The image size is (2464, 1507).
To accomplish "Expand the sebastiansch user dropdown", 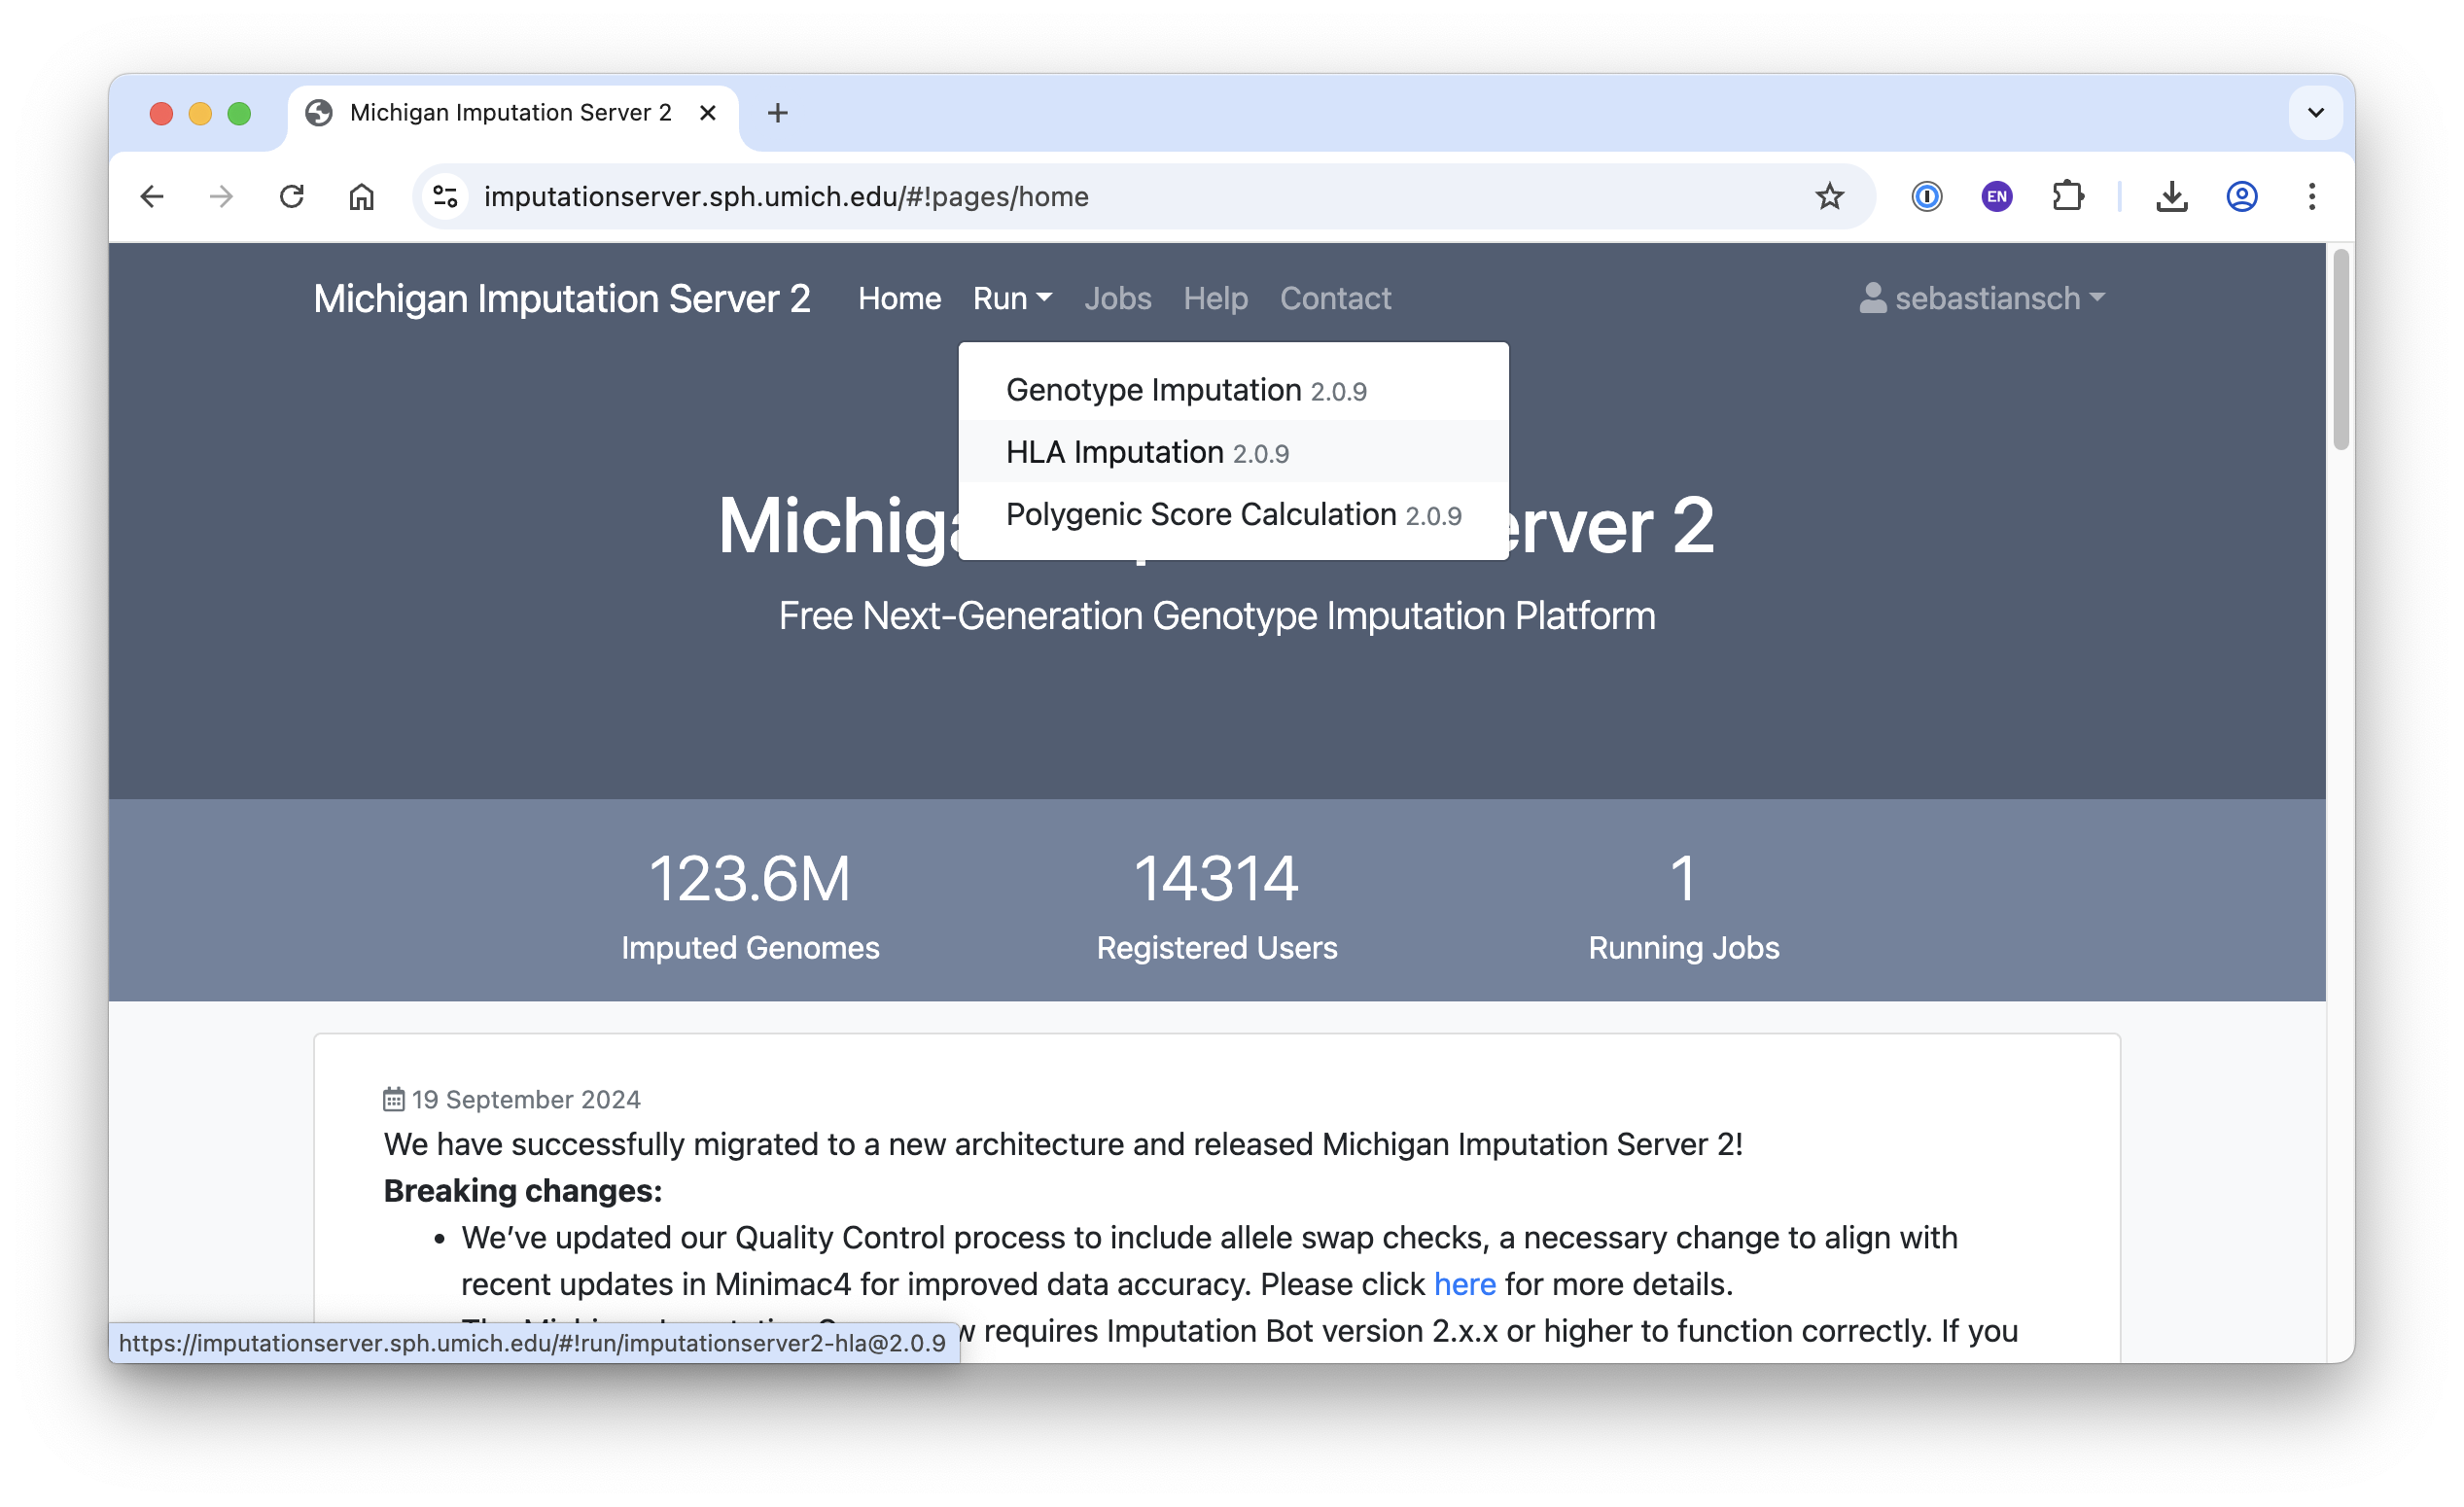I will click(1983, 298).
